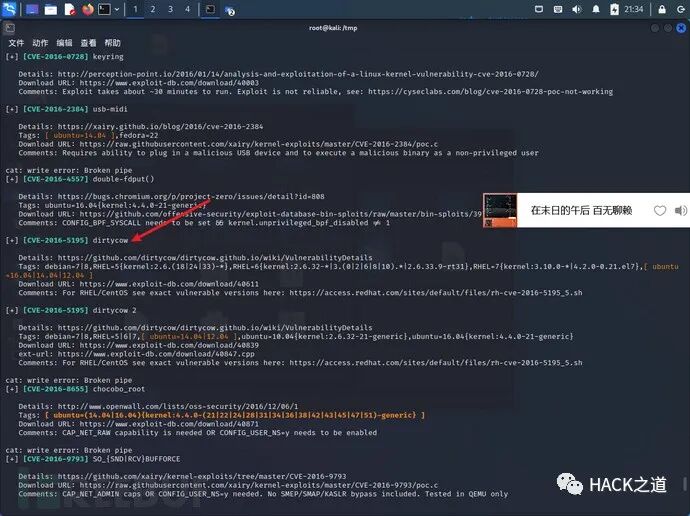This screenshot has height=516, width=690.
Task: Open the notifications bell icon
Action: pyautogui.click(x=596, y=9)
